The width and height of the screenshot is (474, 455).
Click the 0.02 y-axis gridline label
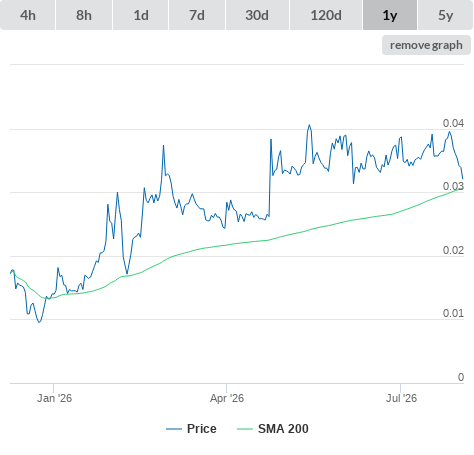(x=453, y=250)
